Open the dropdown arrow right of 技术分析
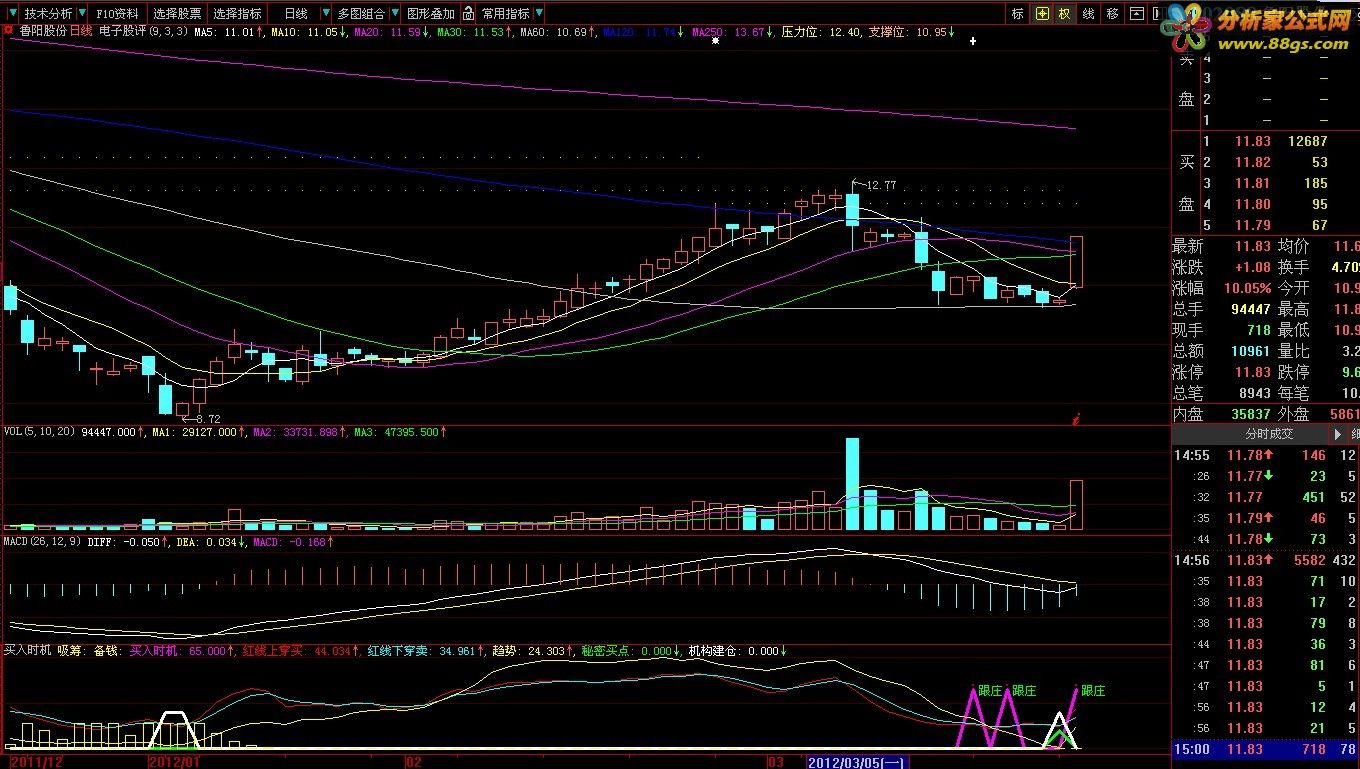Screen dimensions: 1360x769 tap(82, 14)
